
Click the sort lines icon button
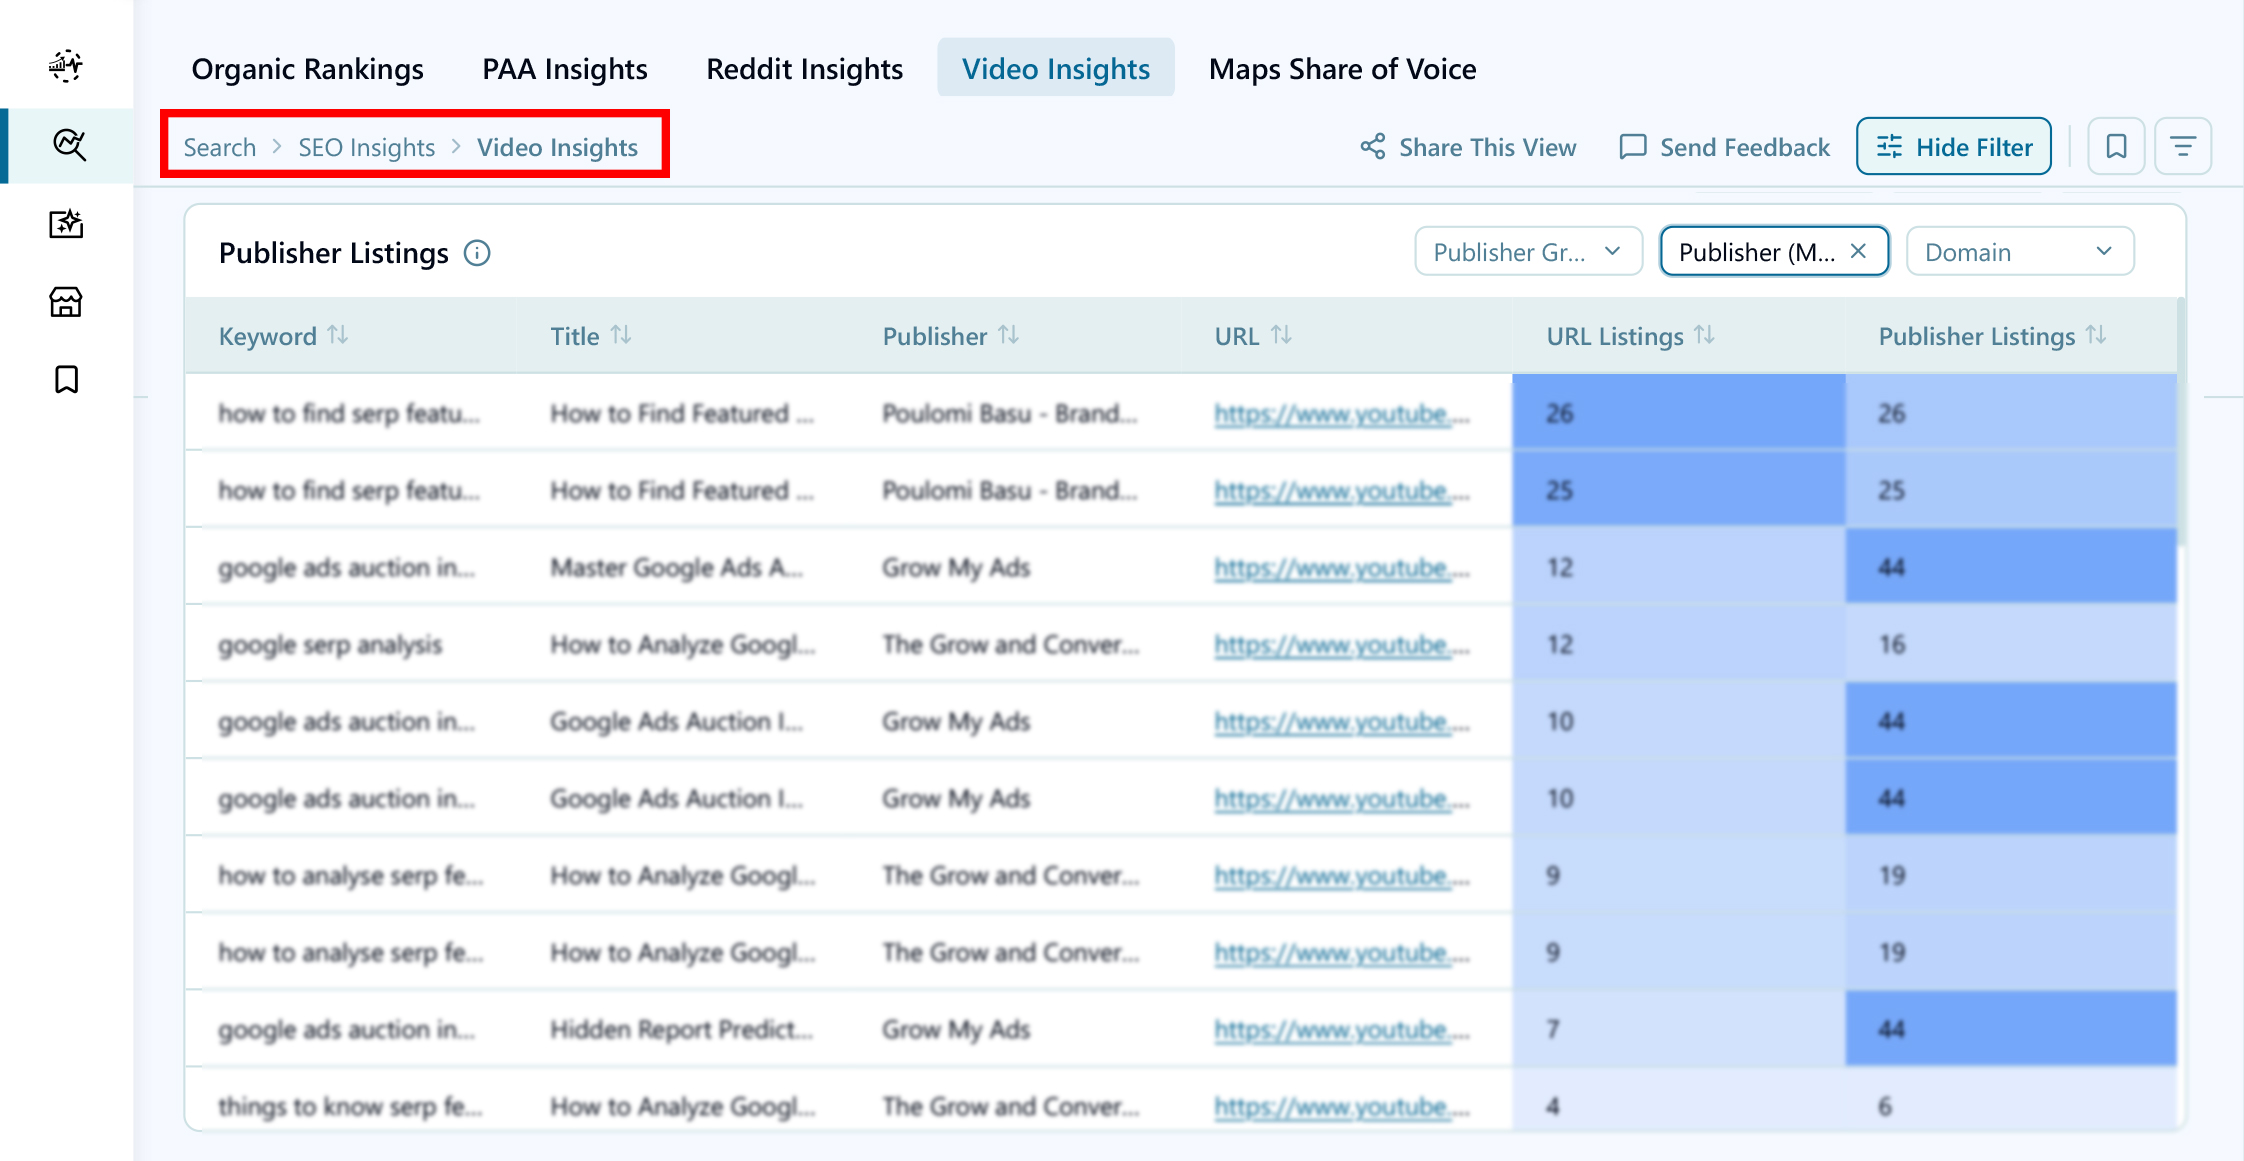2183,147
